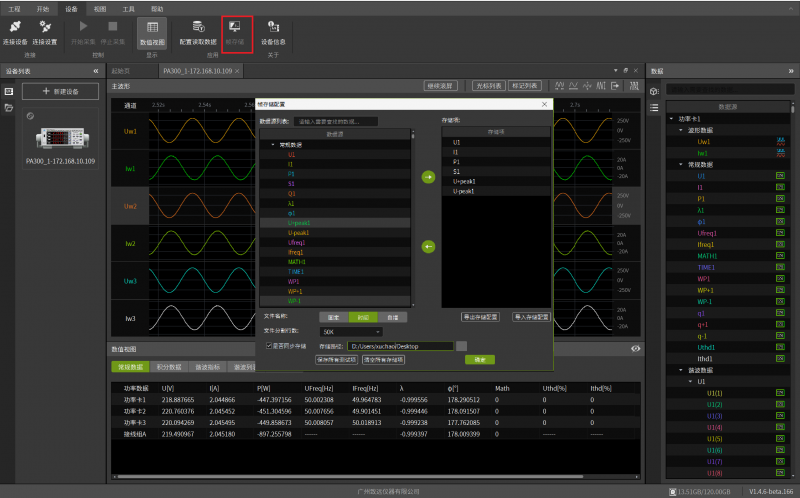Select the 自增 file naming option
800x498 pixels.
pos(393,317)
